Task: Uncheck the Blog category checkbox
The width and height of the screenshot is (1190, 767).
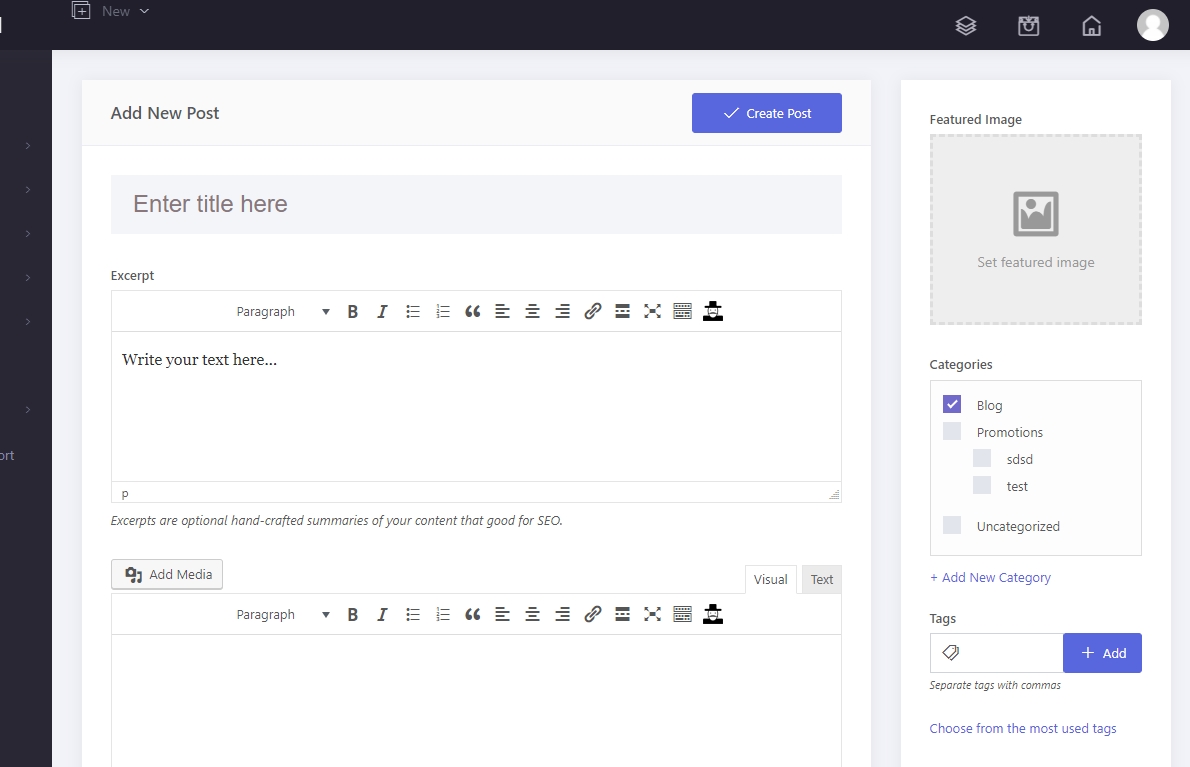Action: pyautogui.click(x=952, y=405)
